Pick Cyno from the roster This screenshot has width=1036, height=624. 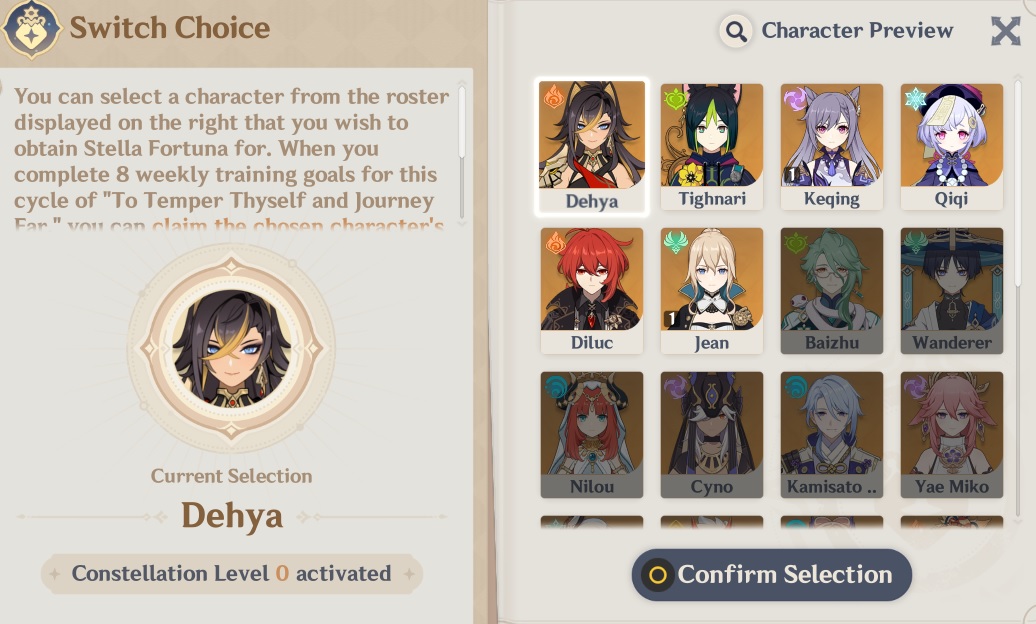click(x=712, y=435)
